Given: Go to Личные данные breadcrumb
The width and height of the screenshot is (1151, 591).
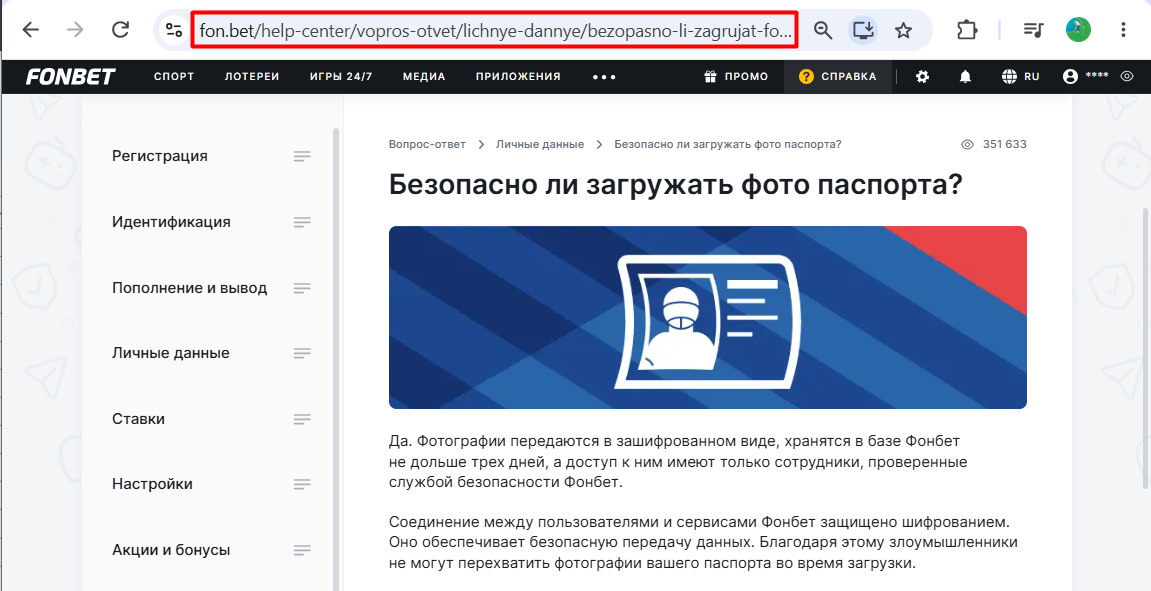Looking at the screenshot, I should click(540, 145).
